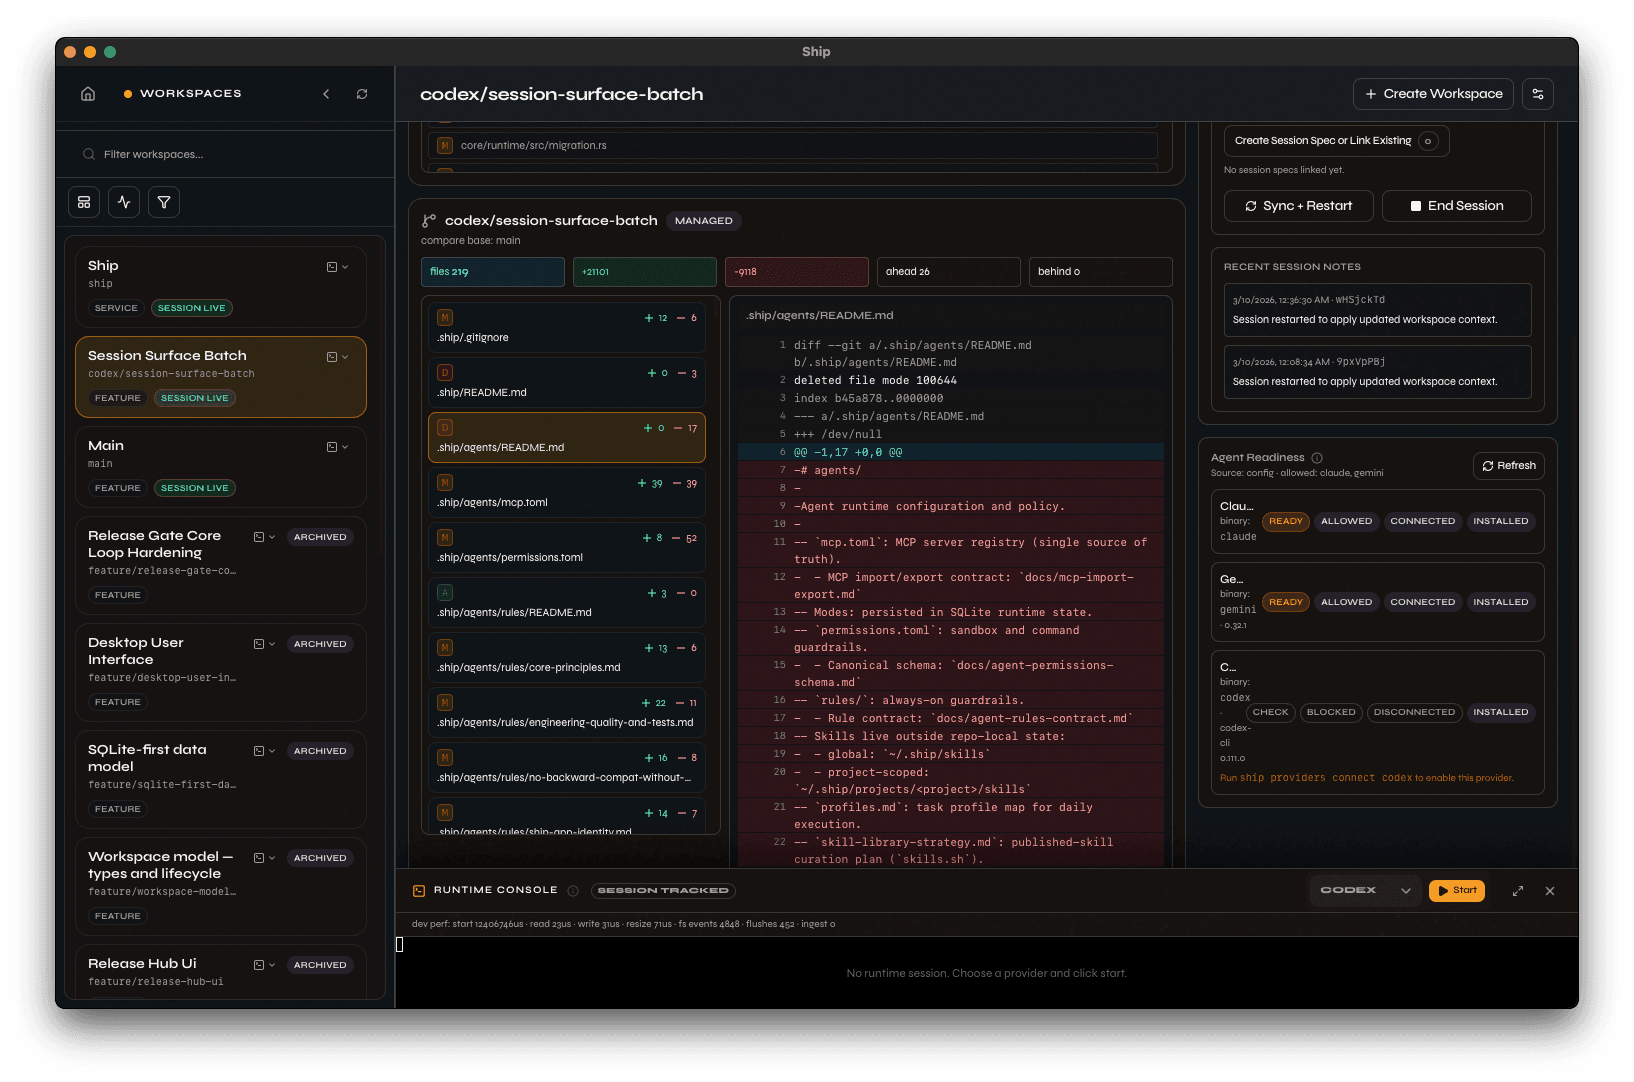The height and width of the screenshot is (1082, 1634).
Task: Select the ahead 26 chip
Action: (x=948, y=271)
